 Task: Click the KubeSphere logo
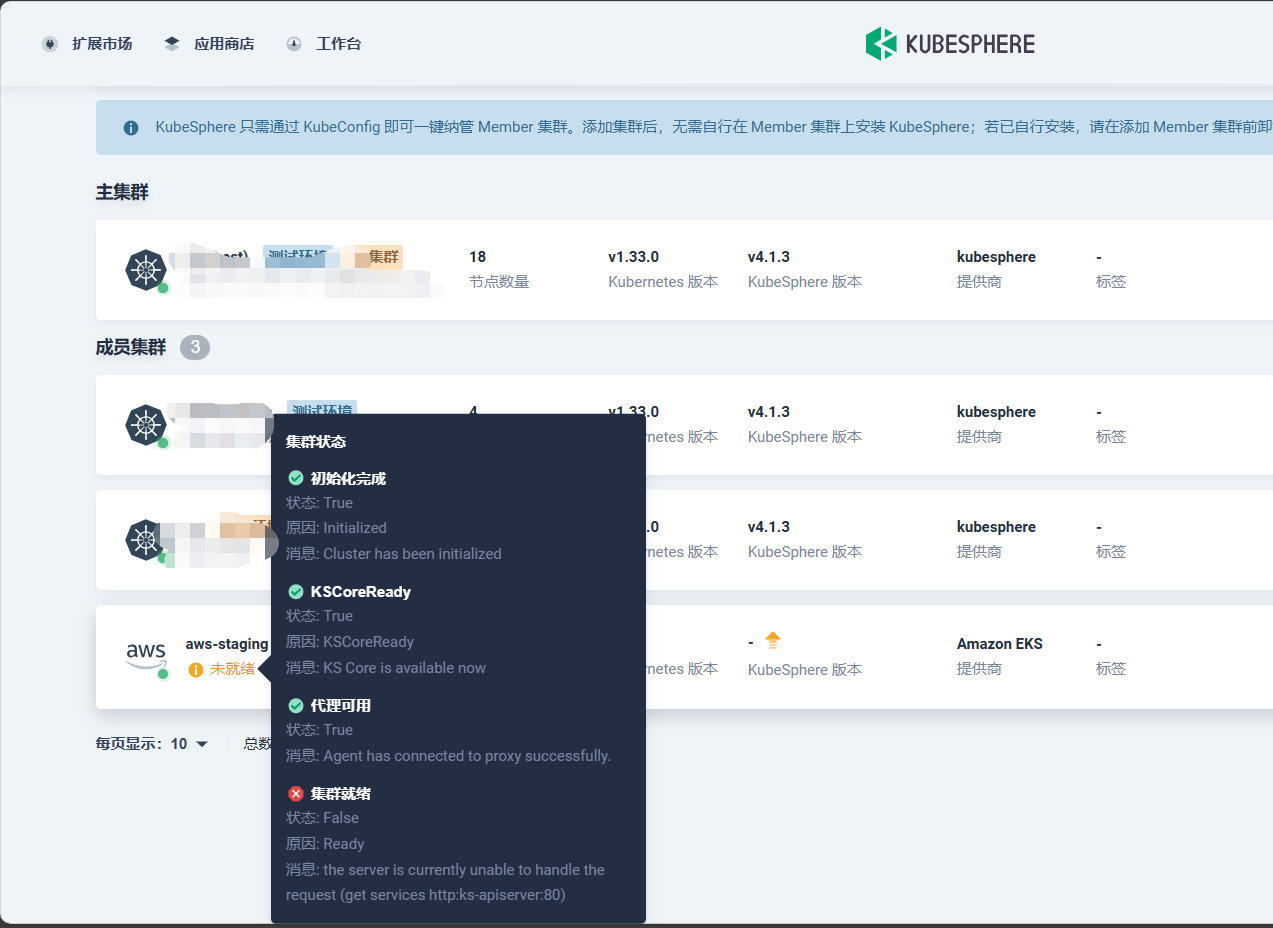click(x=950, y=44)
